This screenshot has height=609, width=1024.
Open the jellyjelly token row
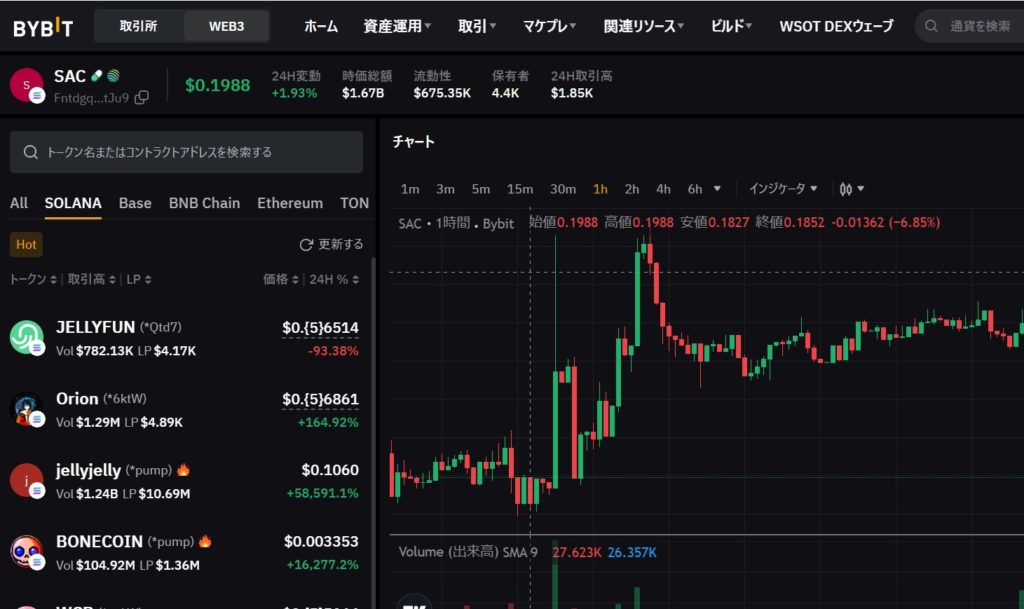coord(184,481)
